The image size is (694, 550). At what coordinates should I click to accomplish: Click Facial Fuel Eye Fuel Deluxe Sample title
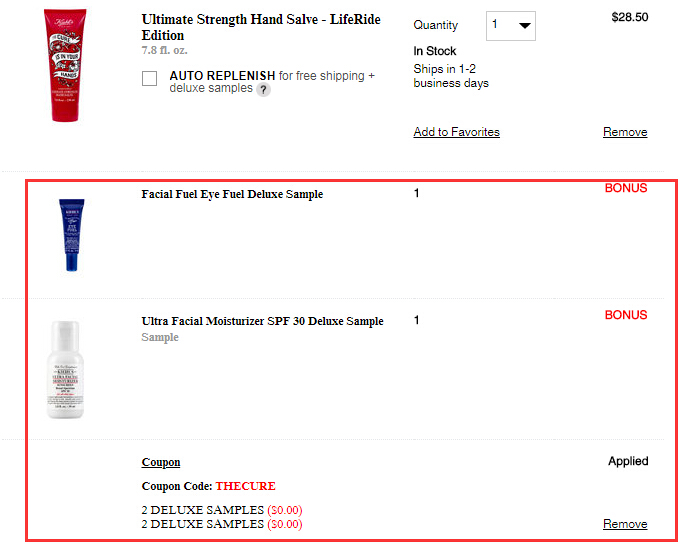pyautogui.click(x=232, y=194)
